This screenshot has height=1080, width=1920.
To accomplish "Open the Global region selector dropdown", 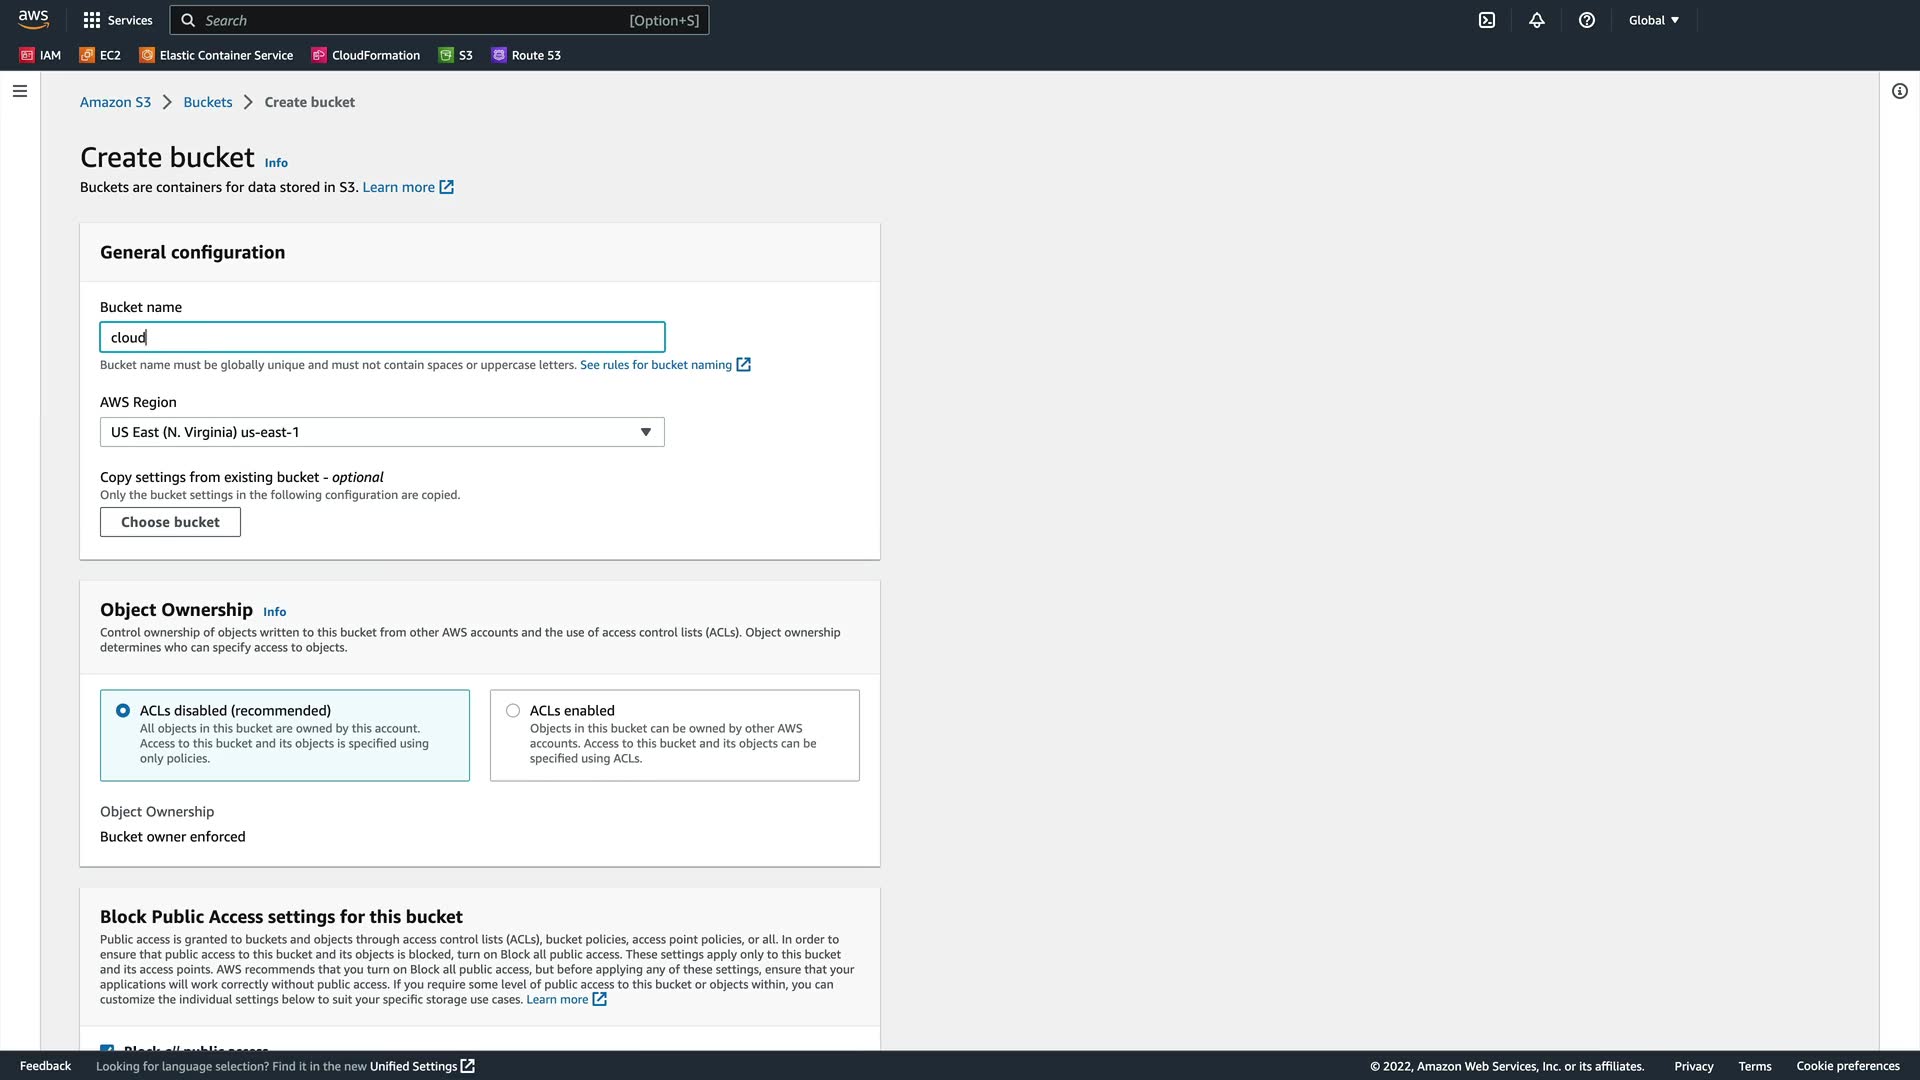I will click(x=1653, y=20).
